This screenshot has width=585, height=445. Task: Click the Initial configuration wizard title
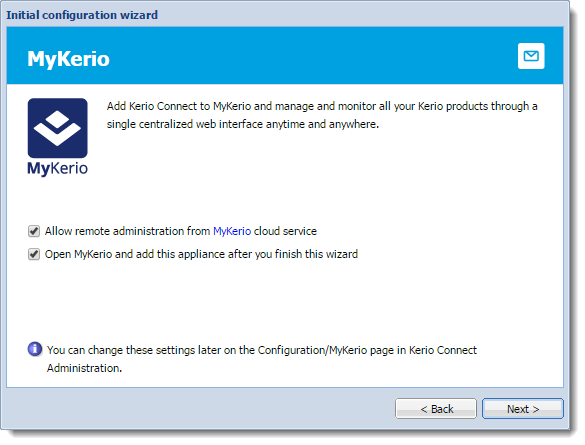82,15
